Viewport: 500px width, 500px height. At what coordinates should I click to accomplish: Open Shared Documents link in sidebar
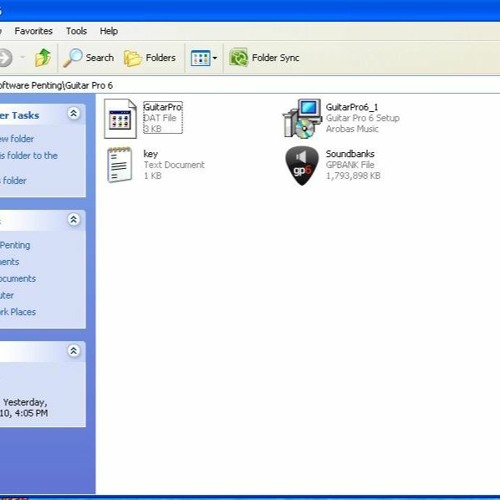coord(18,278)
